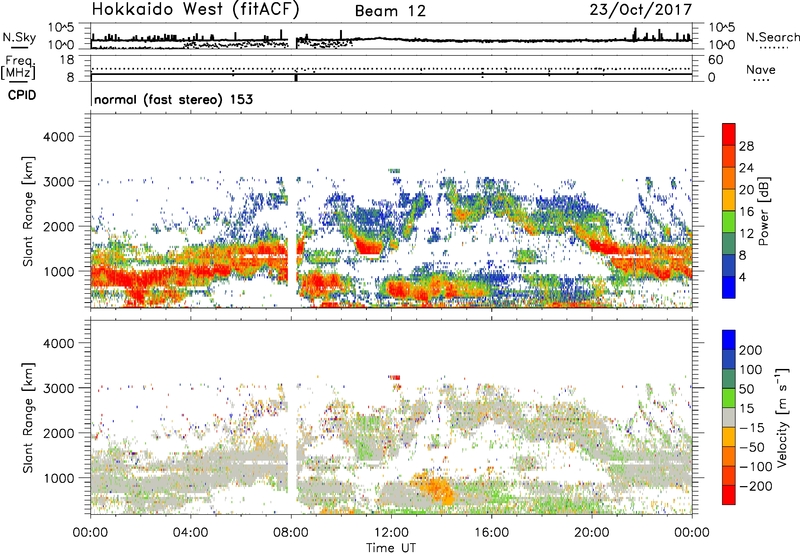Select the red bottom segment of Velocity colorbar

point(729,495)
